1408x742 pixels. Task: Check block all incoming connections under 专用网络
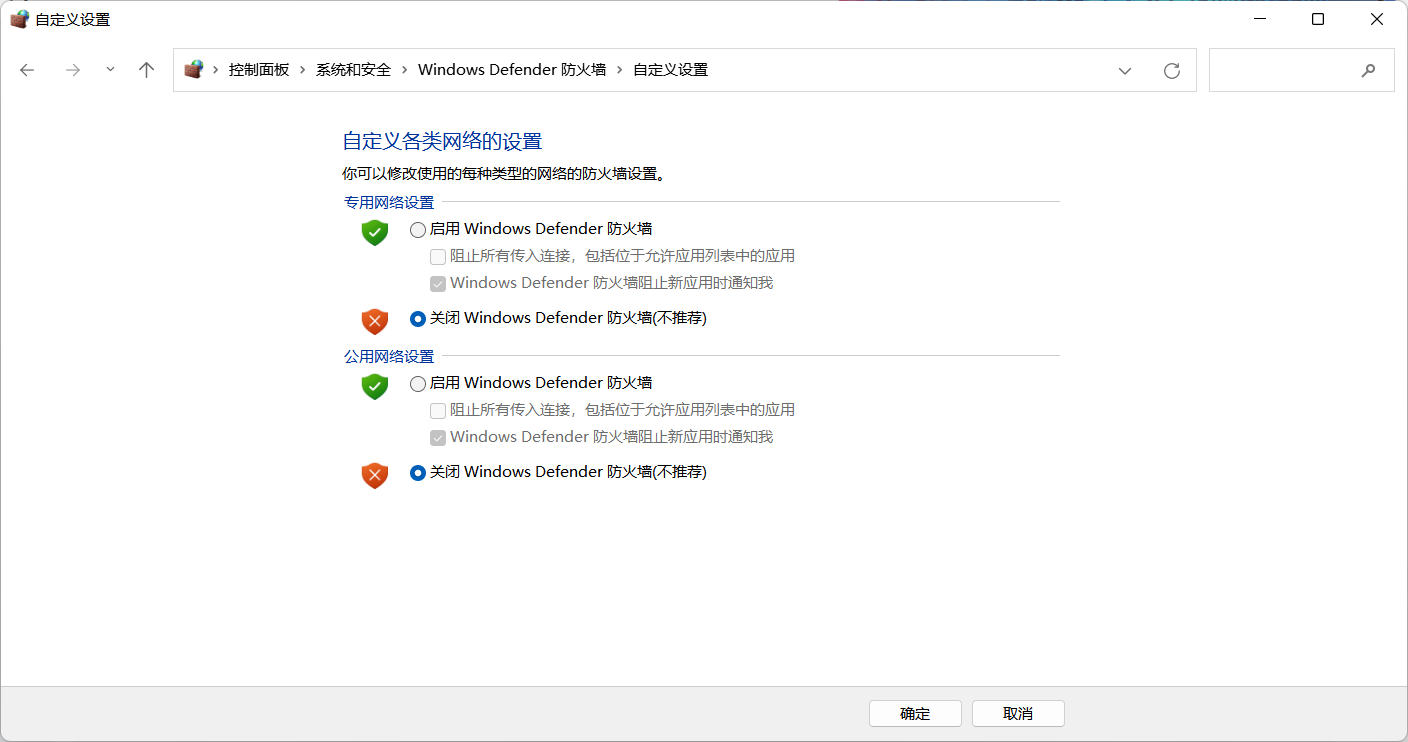pyautogui.click(x=438, y=256)
